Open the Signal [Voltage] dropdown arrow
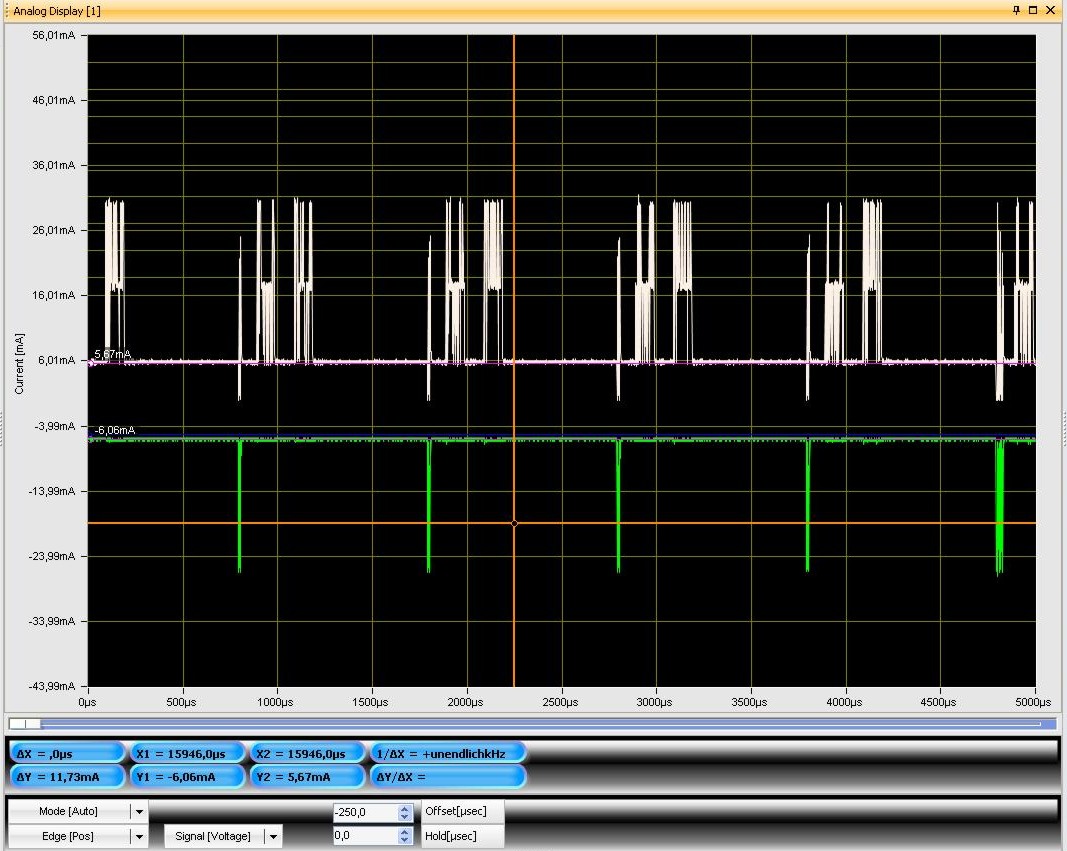 click(x=274, y=837)
